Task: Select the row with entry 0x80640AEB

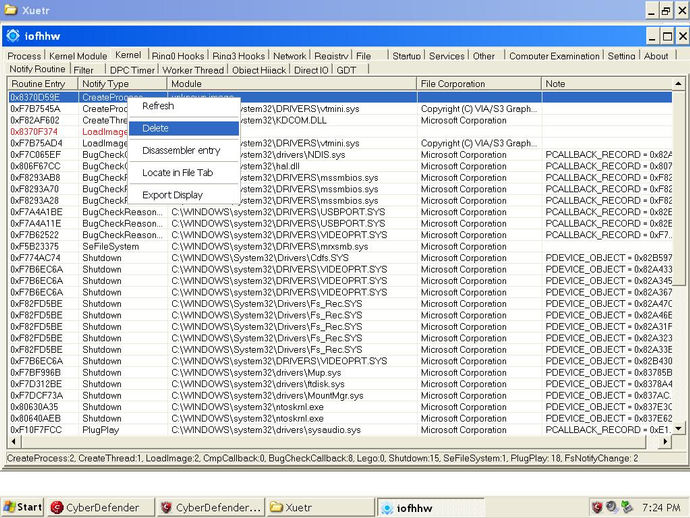Action: coord(340,418)
